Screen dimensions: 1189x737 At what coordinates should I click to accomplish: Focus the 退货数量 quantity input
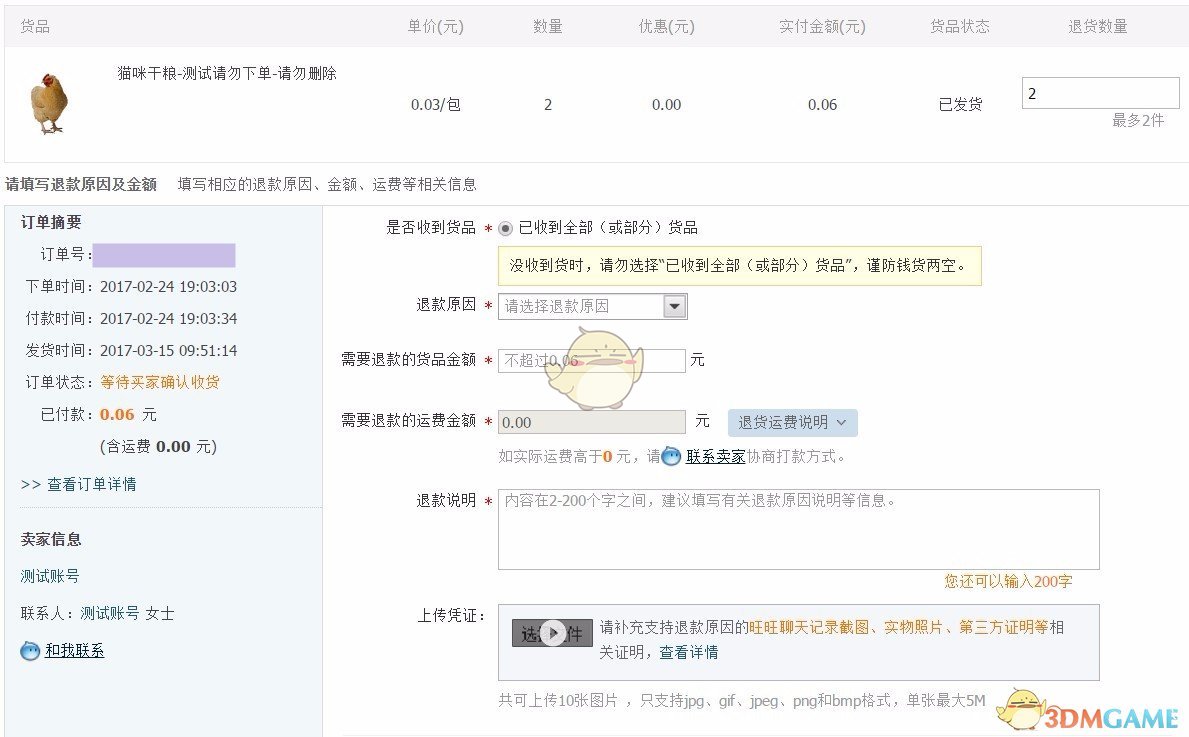click(1100, 93)
